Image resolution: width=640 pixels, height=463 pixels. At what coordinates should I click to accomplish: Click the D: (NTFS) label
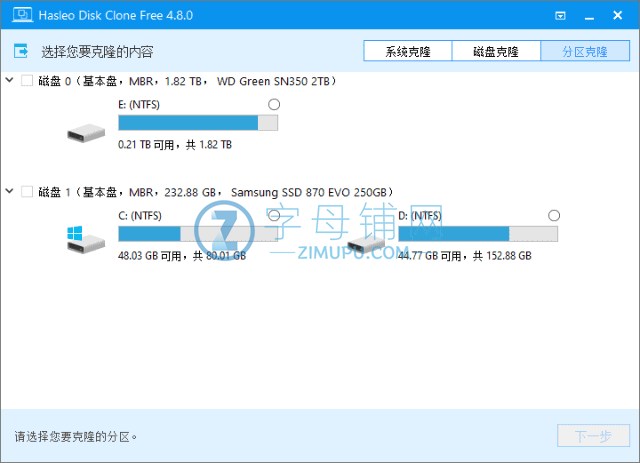(420, 216)
